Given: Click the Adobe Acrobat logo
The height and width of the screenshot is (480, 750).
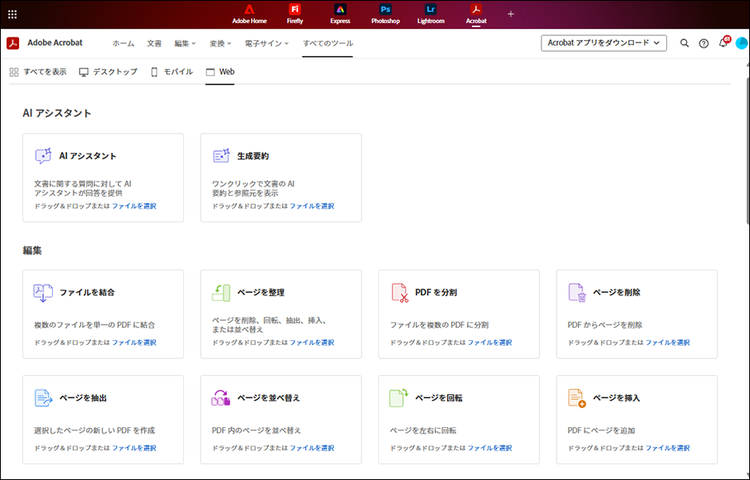Looking at the screenshot, I should pyautogui.click(x=13, y=43).
